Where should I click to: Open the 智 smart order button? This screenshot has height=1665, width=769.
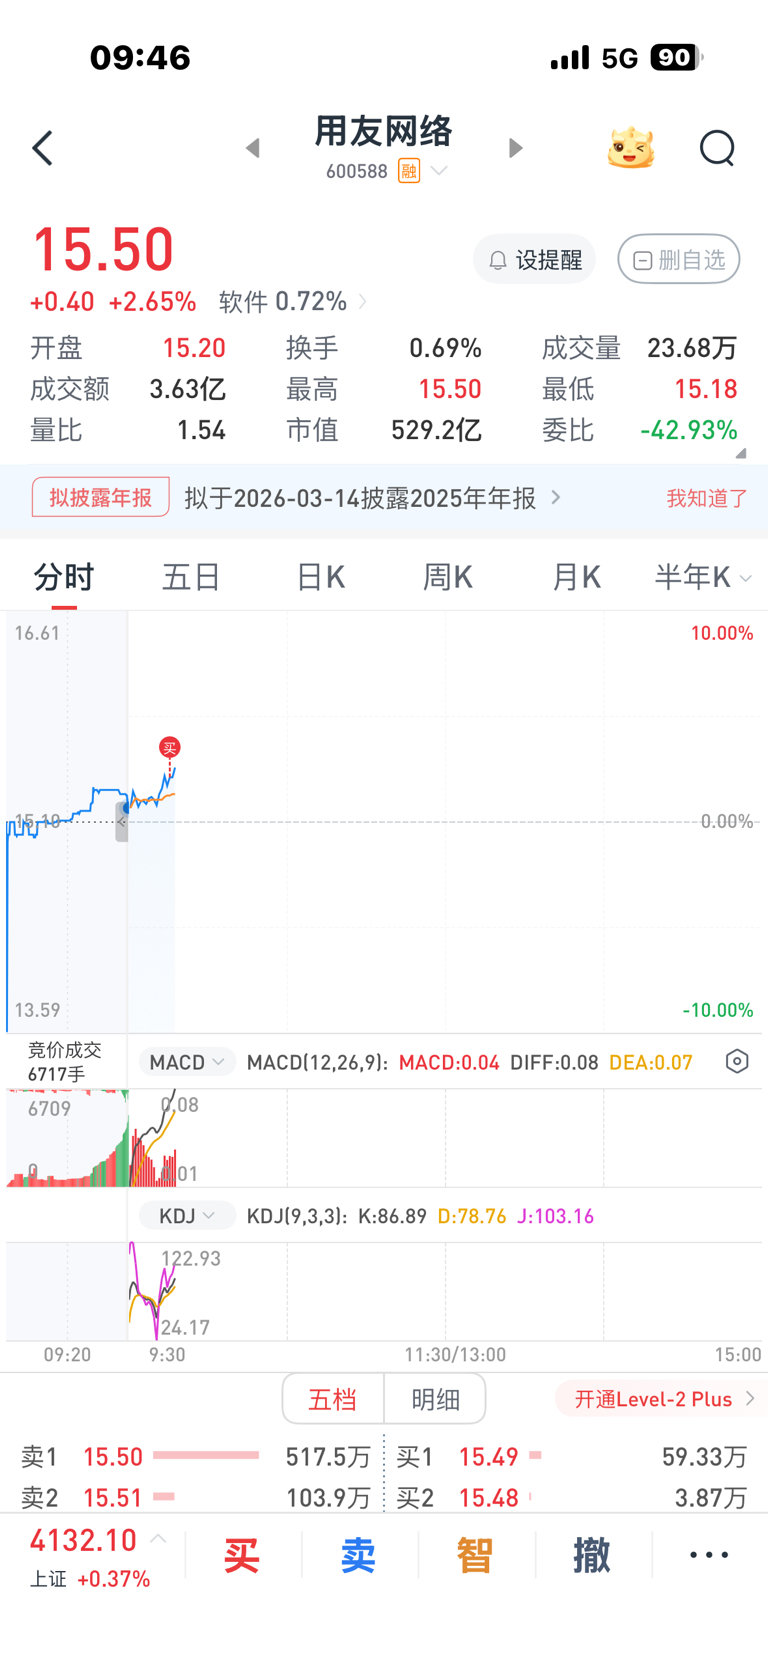tap(475, 1556)
